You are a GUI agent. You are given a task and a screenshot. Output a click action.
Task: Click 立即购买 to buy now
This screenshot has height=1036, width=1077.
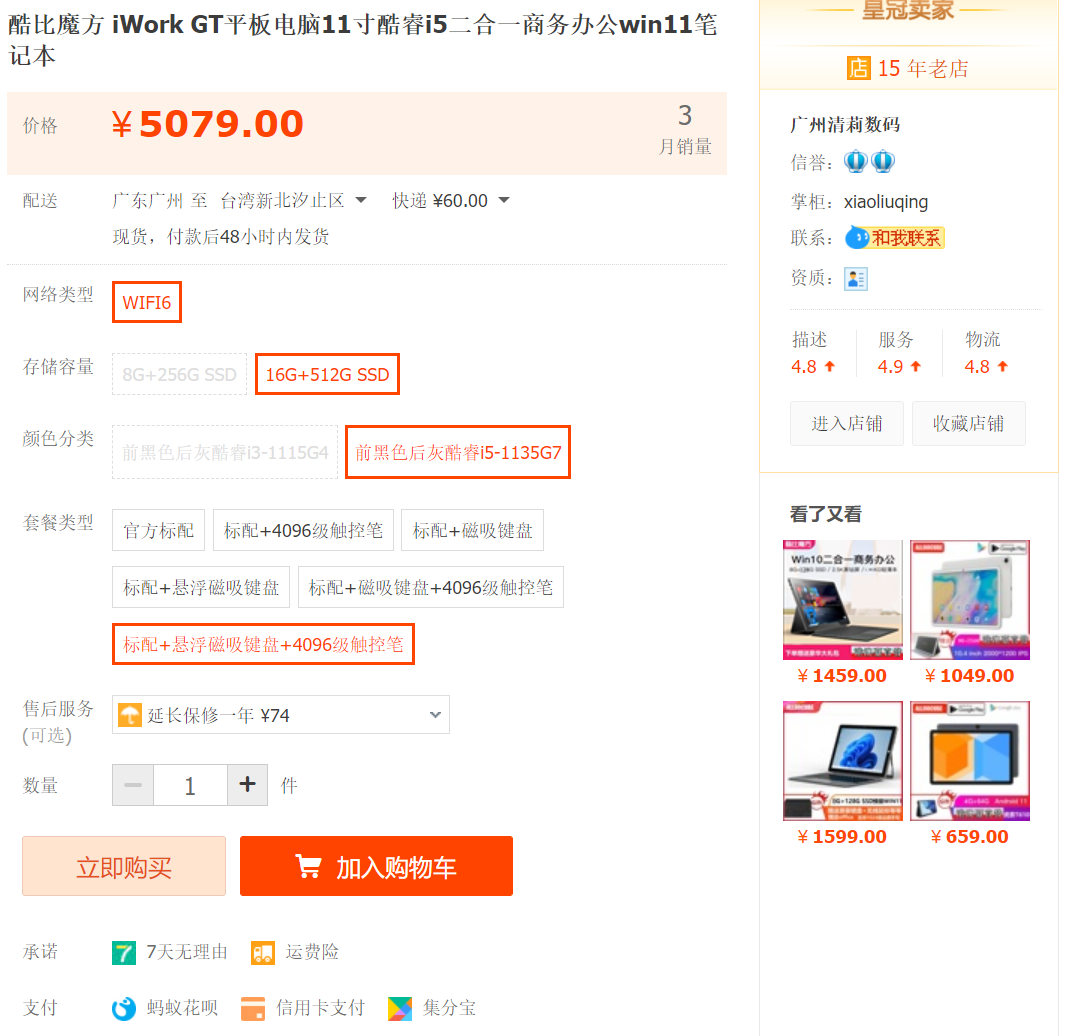(x=124, y=866)
